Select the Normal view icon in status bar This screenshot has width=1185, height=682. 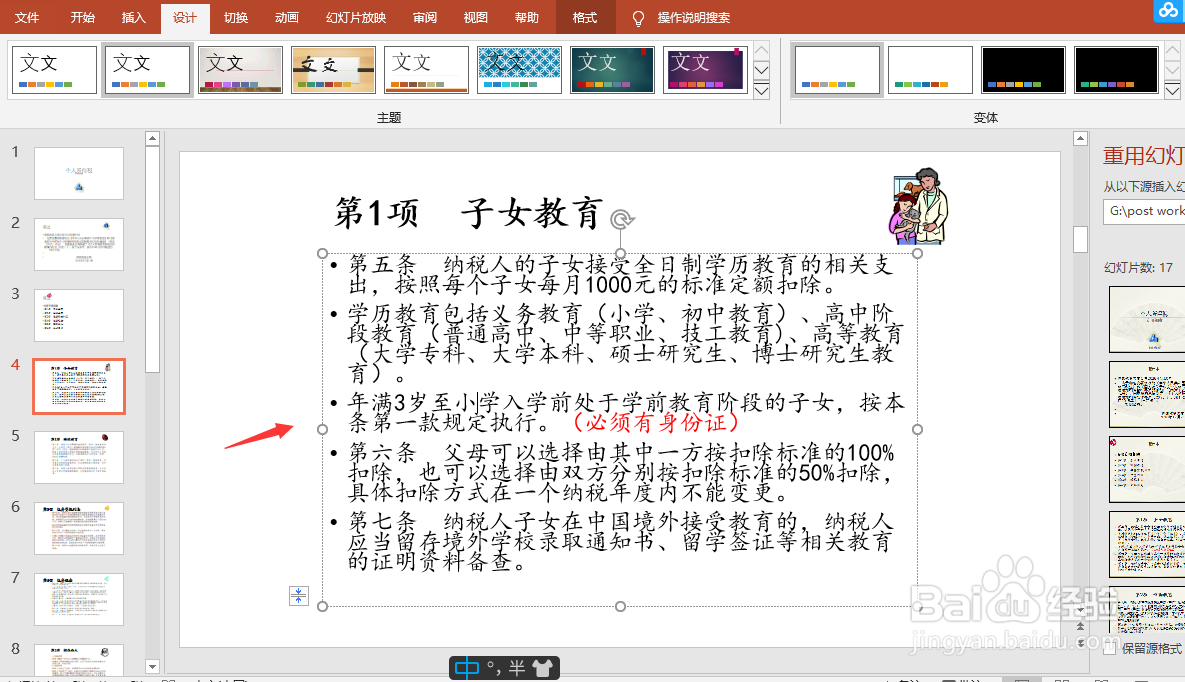pyautogui.click(x=1021, y=679)
